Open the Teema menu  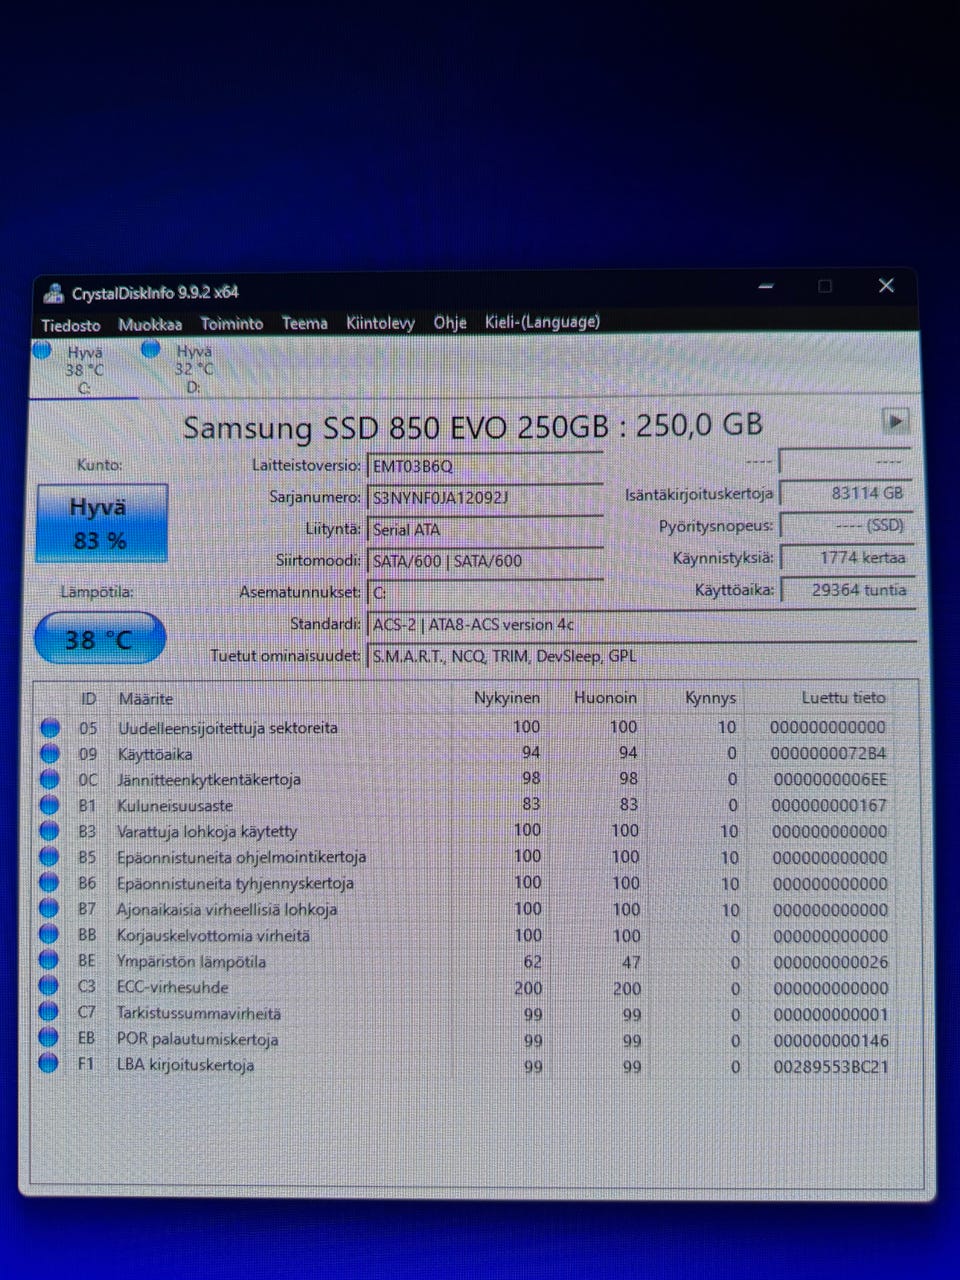(x=304, y=323)
